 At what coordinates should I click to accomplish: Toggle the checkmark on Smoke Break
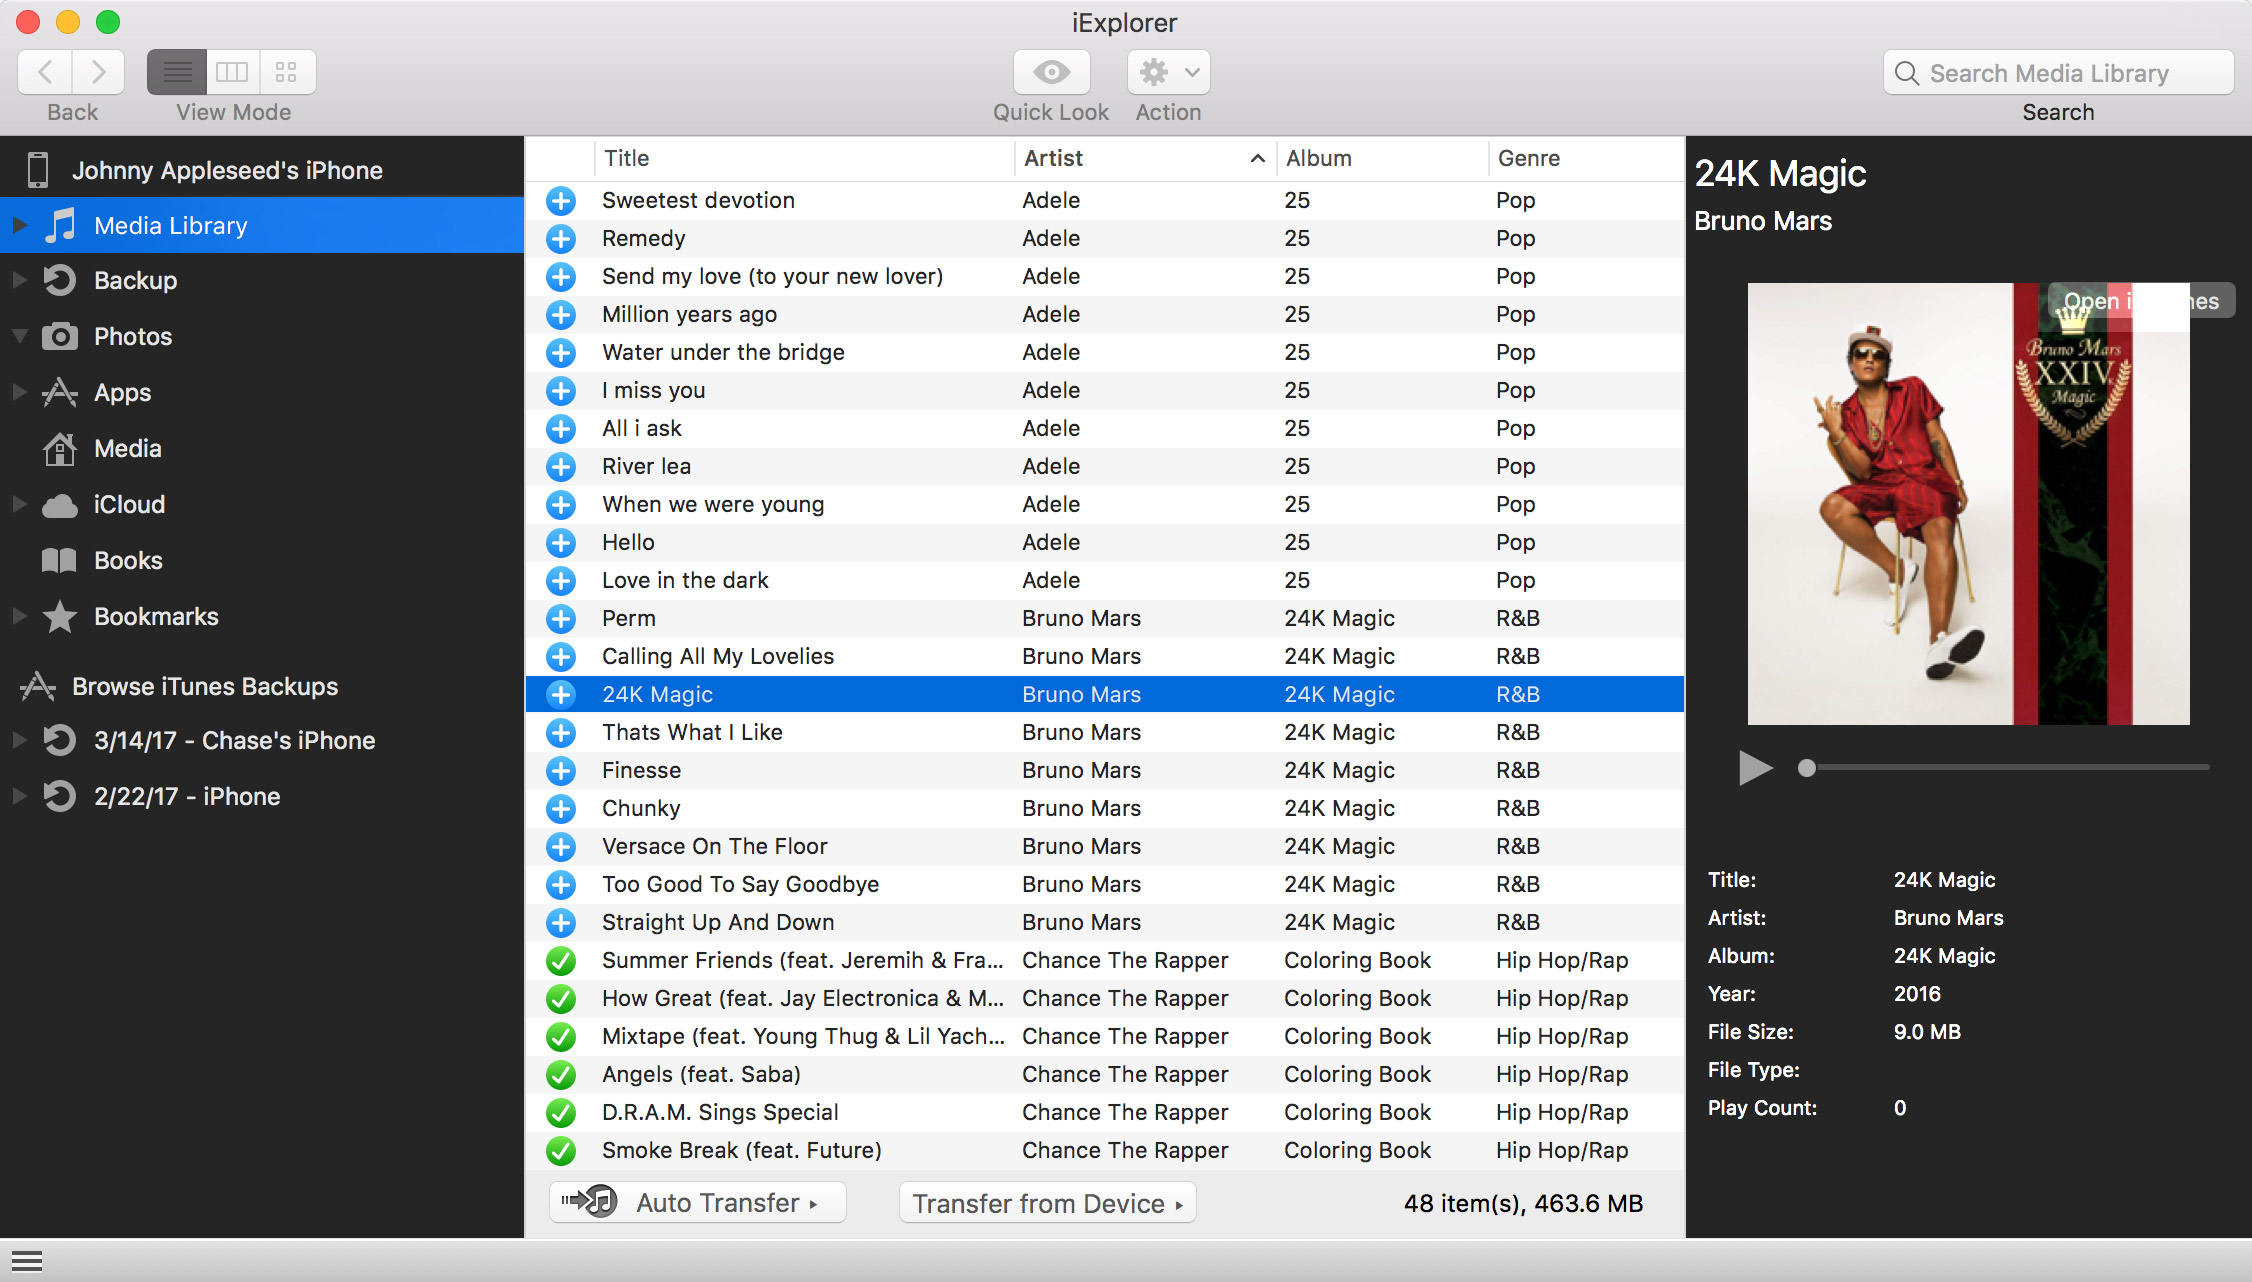(561, 1150)
